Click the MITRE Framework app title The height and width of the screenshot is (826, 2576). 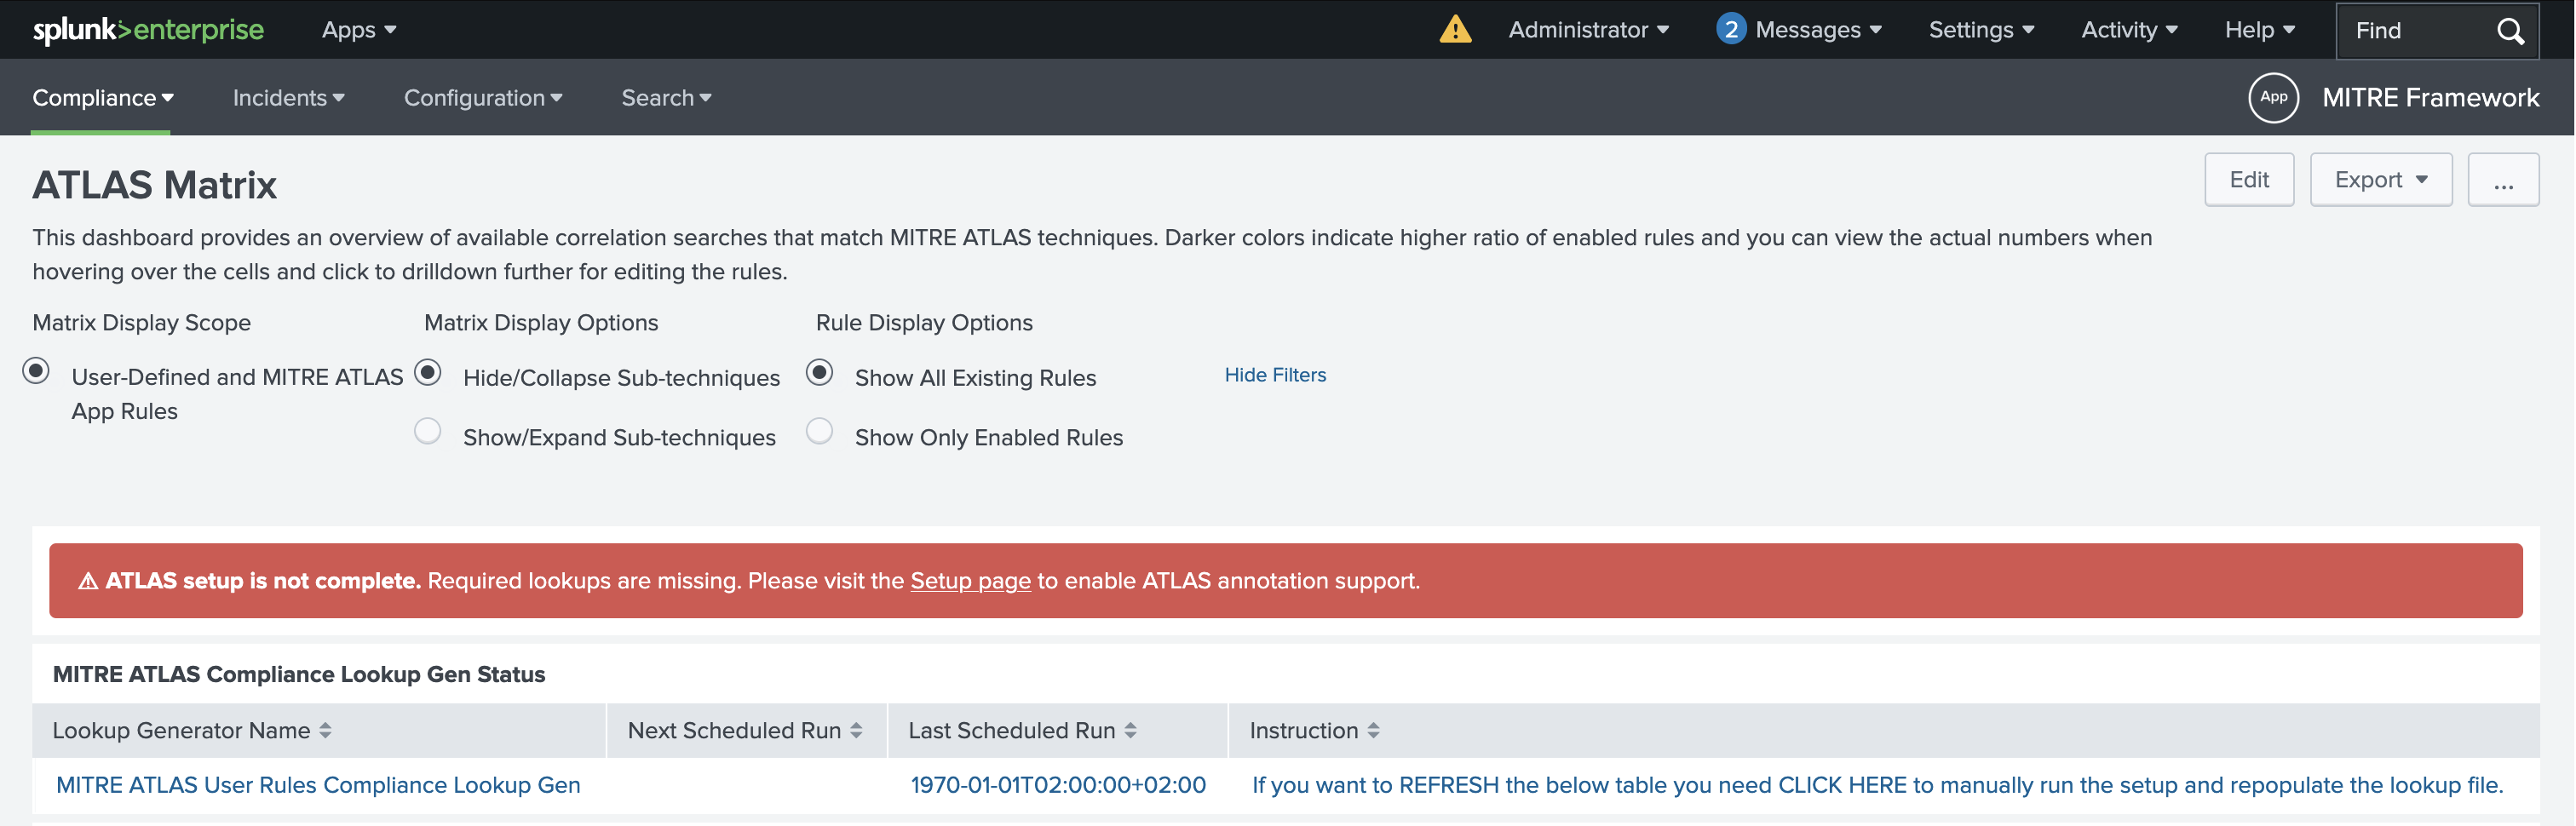point(2430,98)
